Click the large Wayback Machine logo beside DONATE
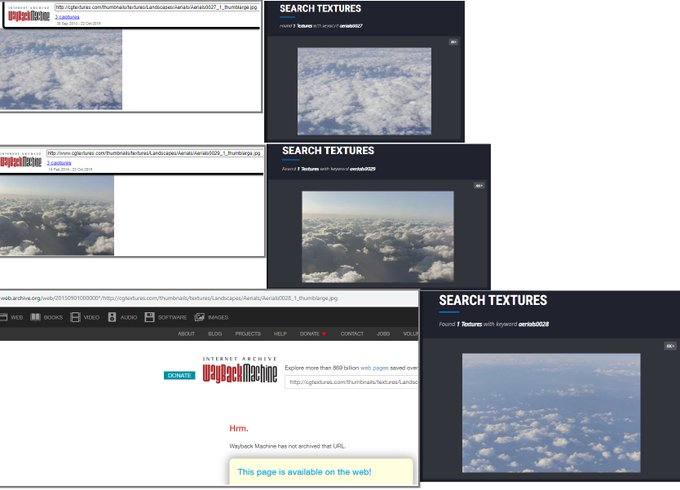 (x=240, y=371)
